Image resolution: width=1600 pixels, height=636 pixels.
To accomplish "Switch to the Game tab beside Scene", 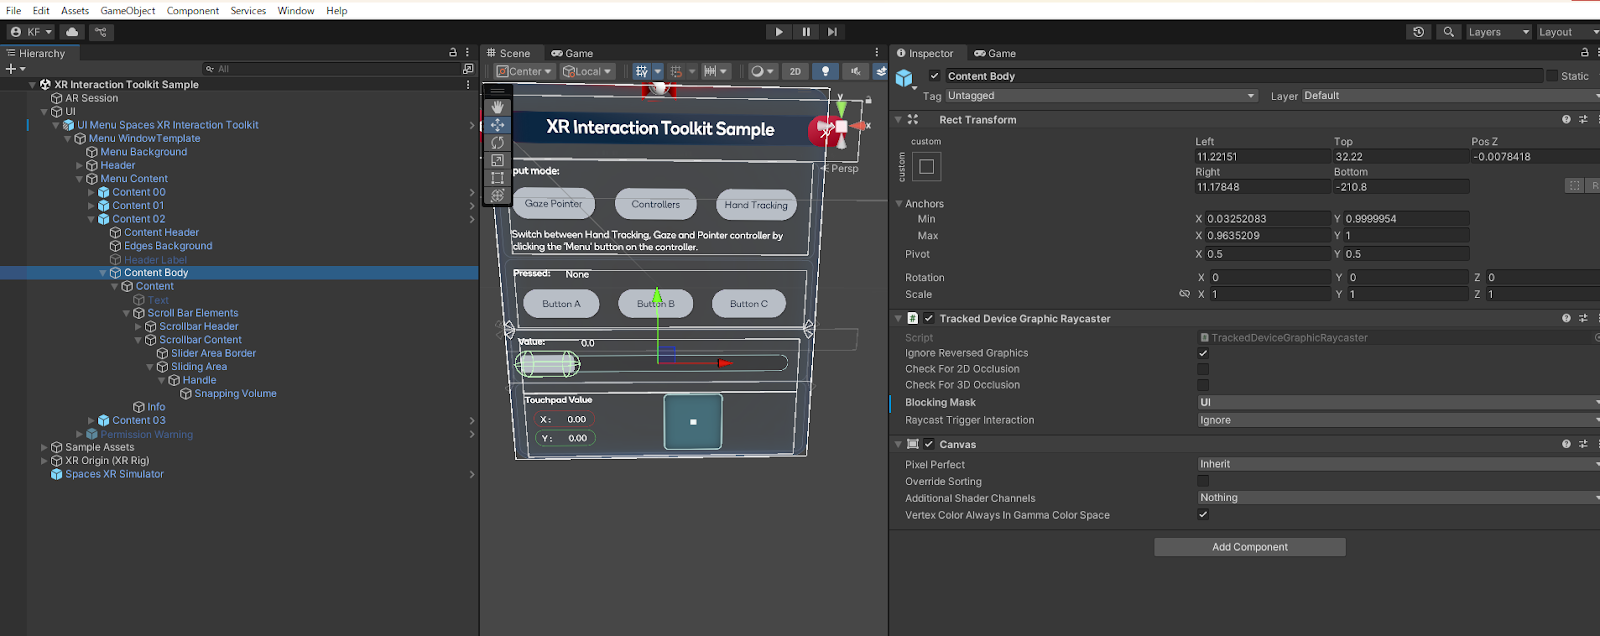I will pos(572,53).
